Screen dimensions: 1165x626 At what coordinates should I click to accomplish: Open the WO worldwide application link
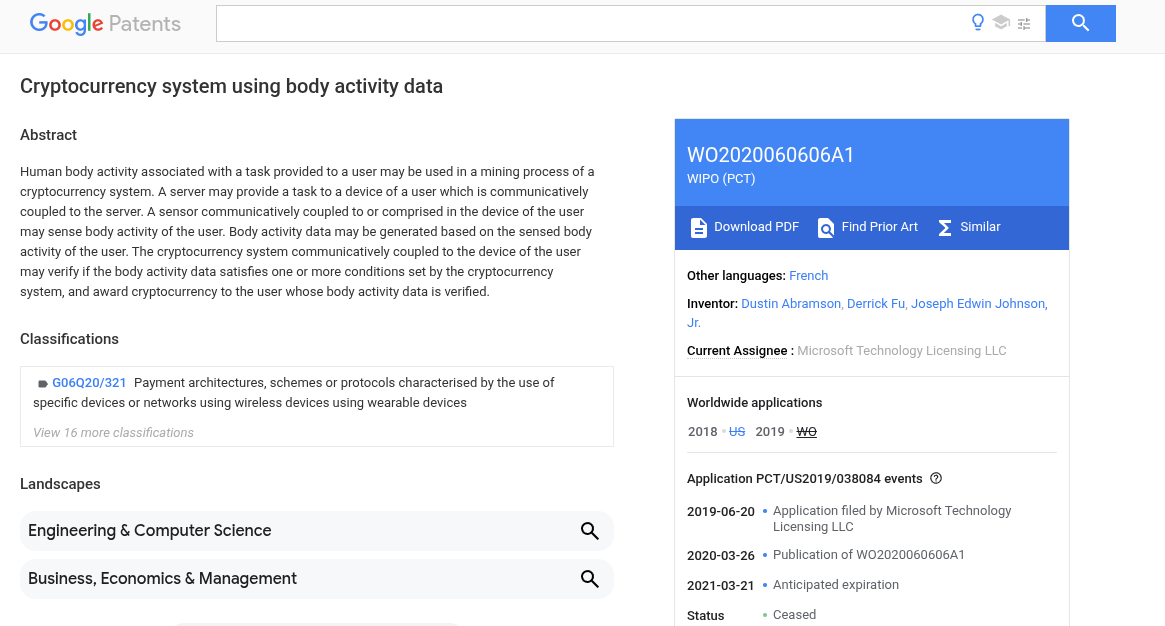click(x=806, y=431)
